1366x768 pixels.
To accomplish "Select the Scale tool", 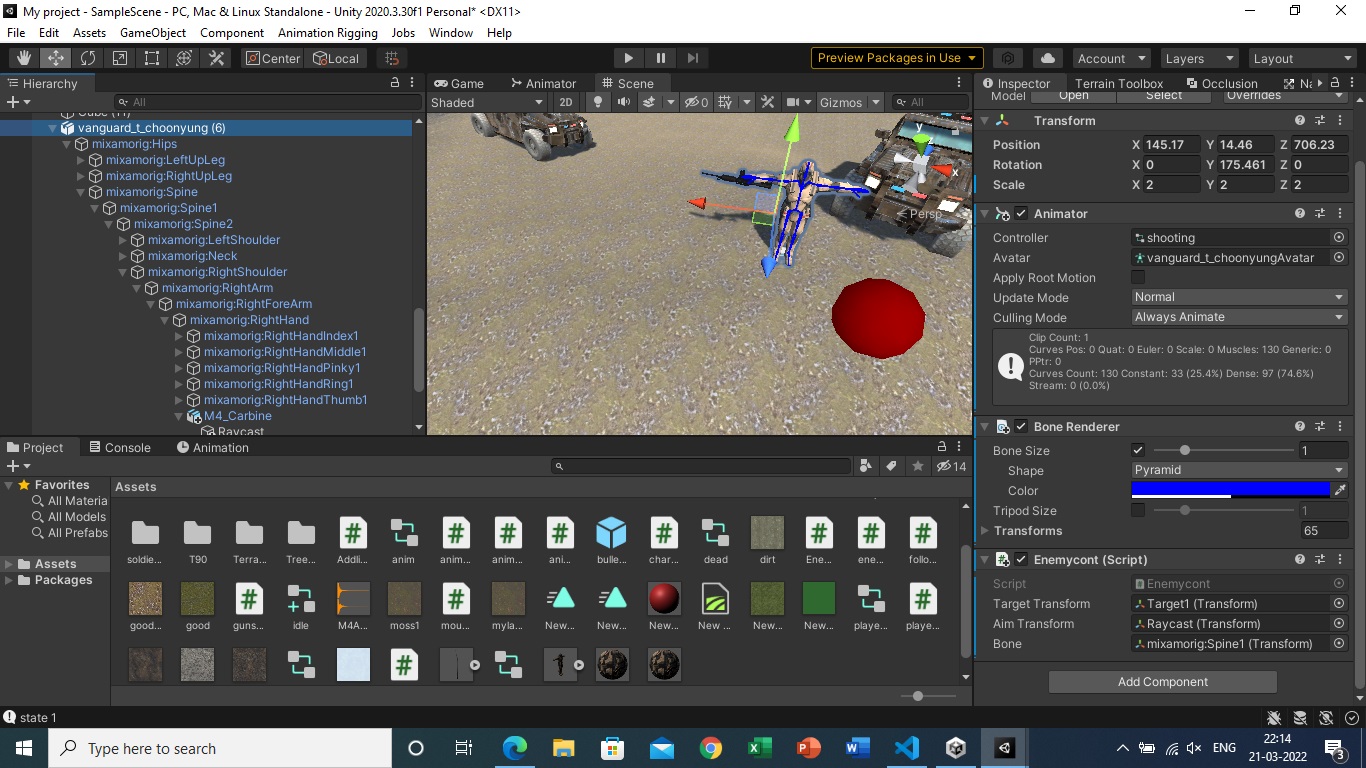I will tap(120, 58).
